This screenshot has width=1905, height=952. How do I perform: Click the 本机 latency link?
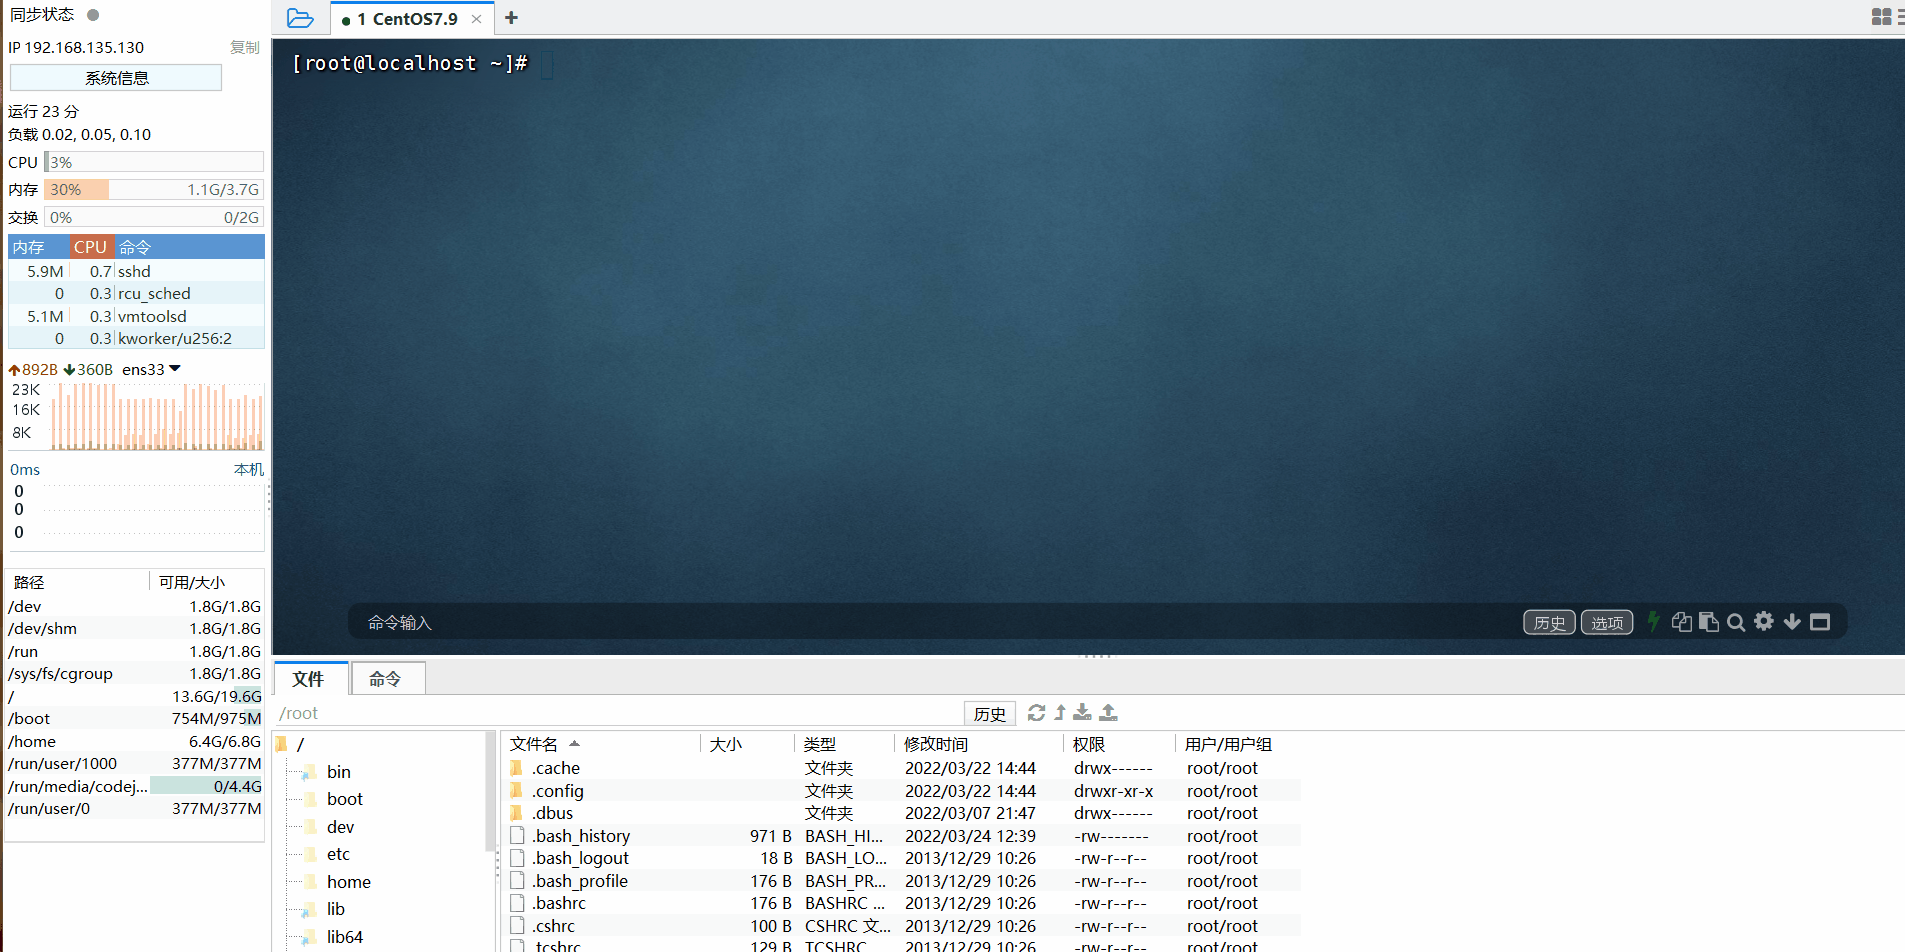(248, 470)
